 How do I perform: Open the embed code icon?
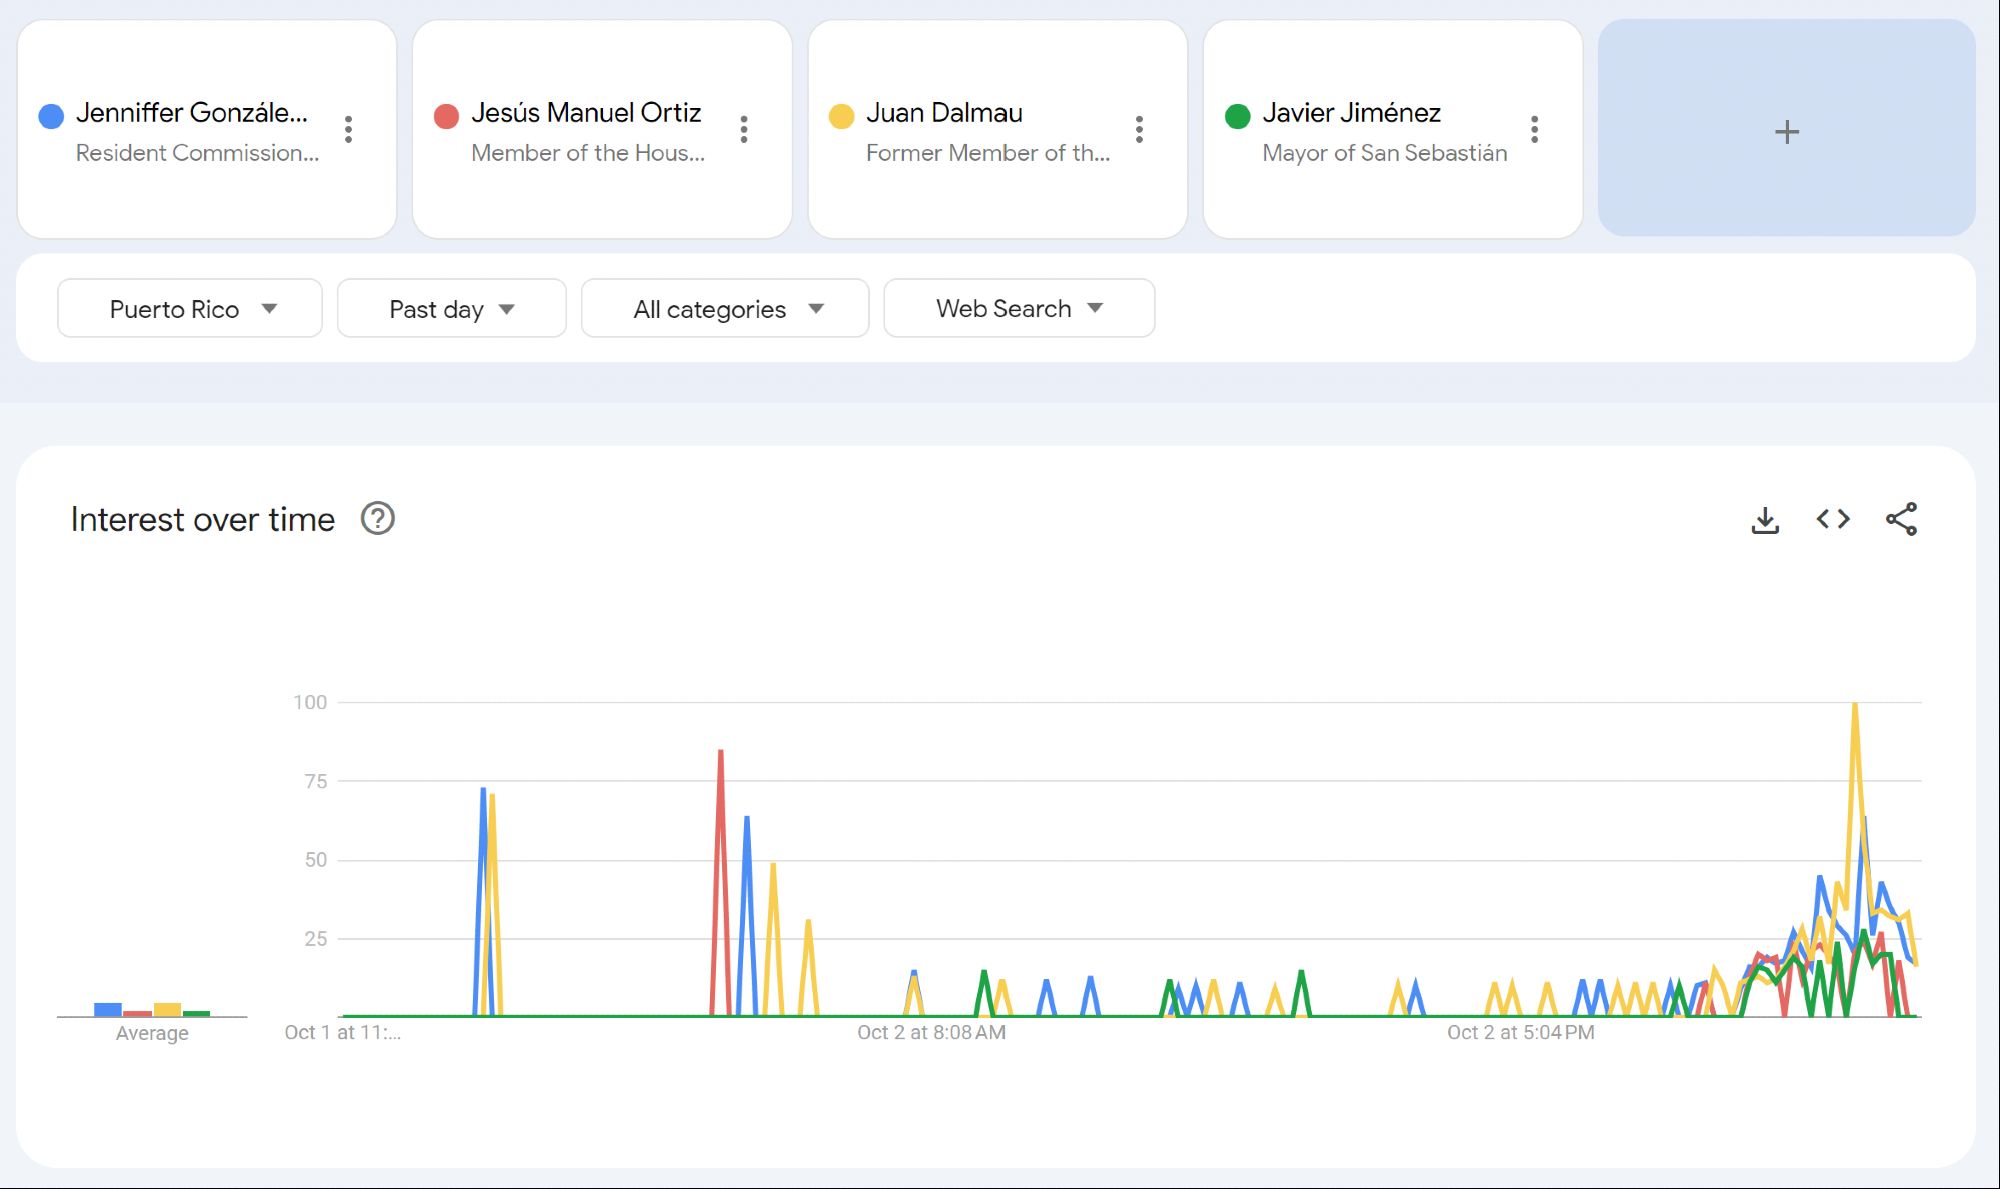[1833, 520]
